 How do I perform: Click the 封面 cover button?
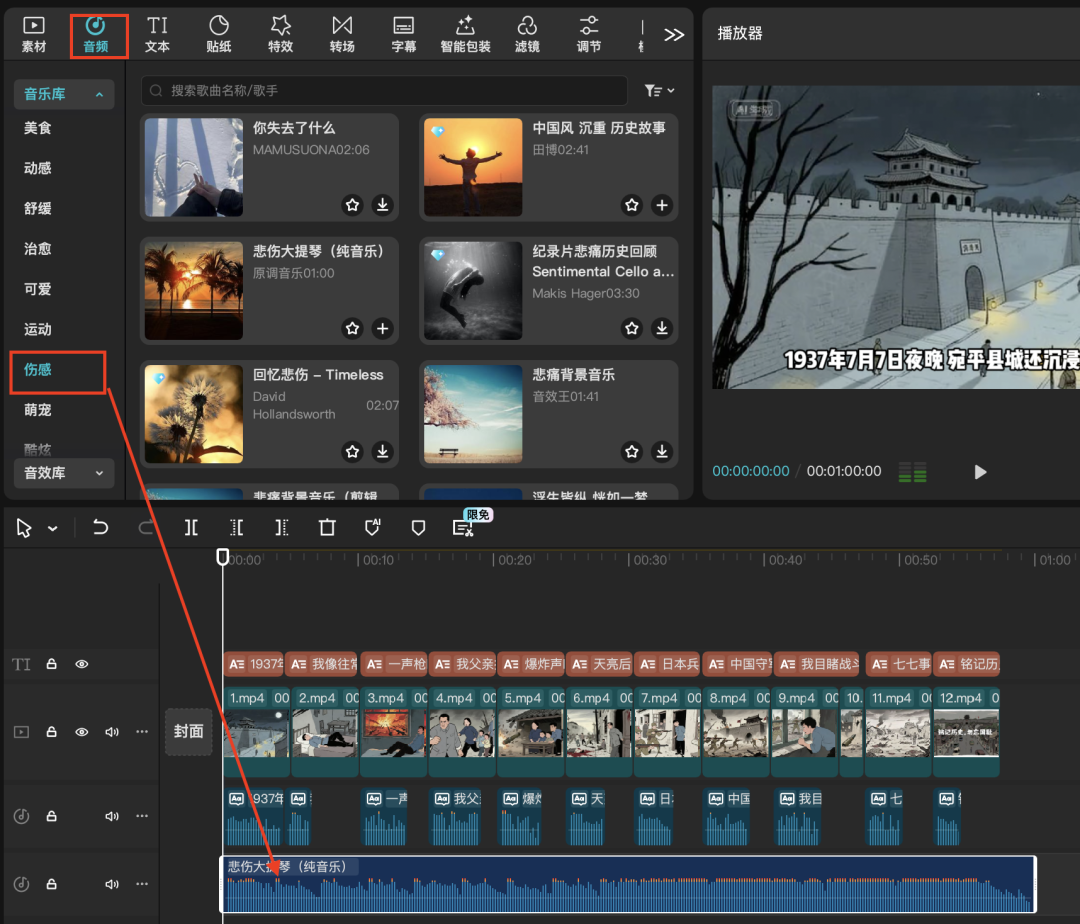[x=188, y=731]
